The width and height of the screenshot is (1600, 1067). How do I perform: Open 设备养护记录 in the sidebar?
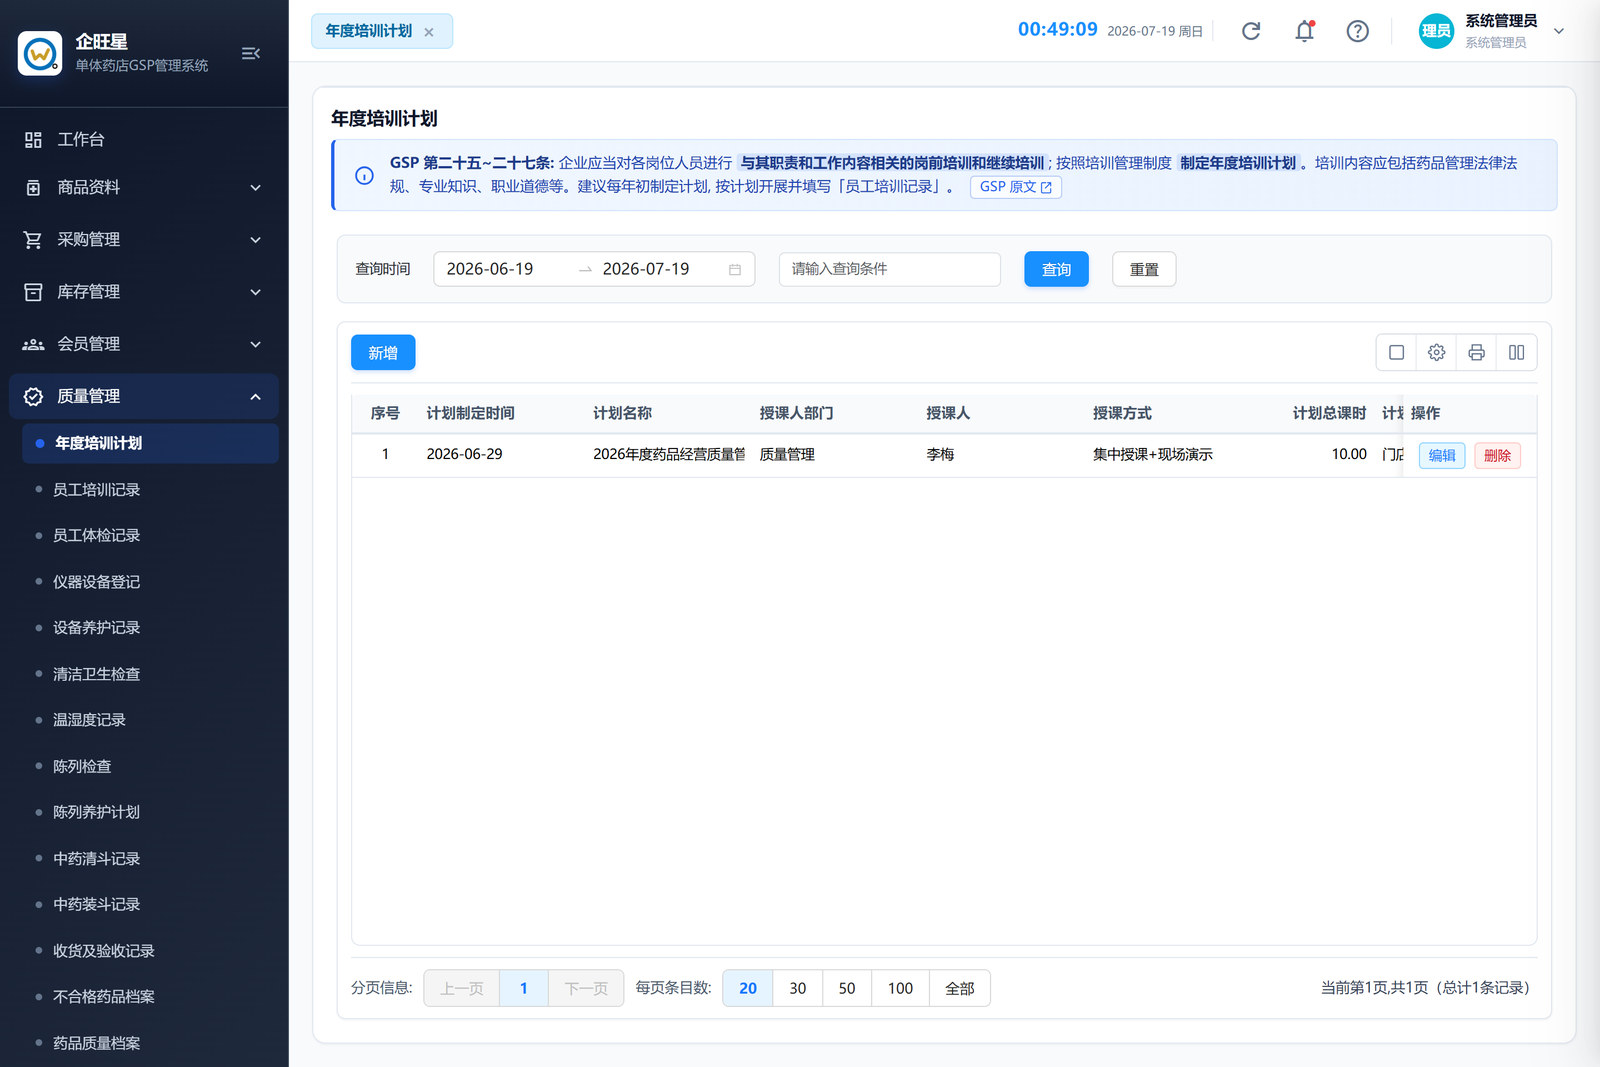point(150,628)
